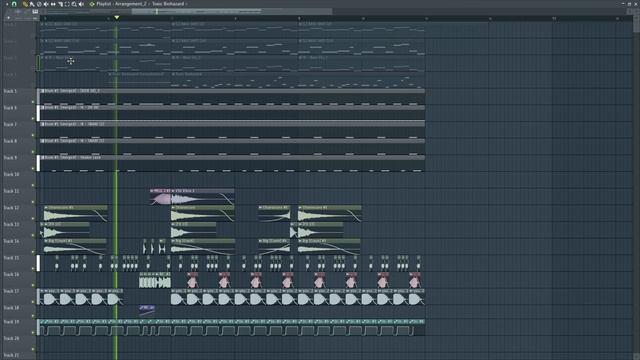Select the third short Track 12 clip
Viewport: 640px width, 360px height.
pyautogui.click(x=274, y=214)
